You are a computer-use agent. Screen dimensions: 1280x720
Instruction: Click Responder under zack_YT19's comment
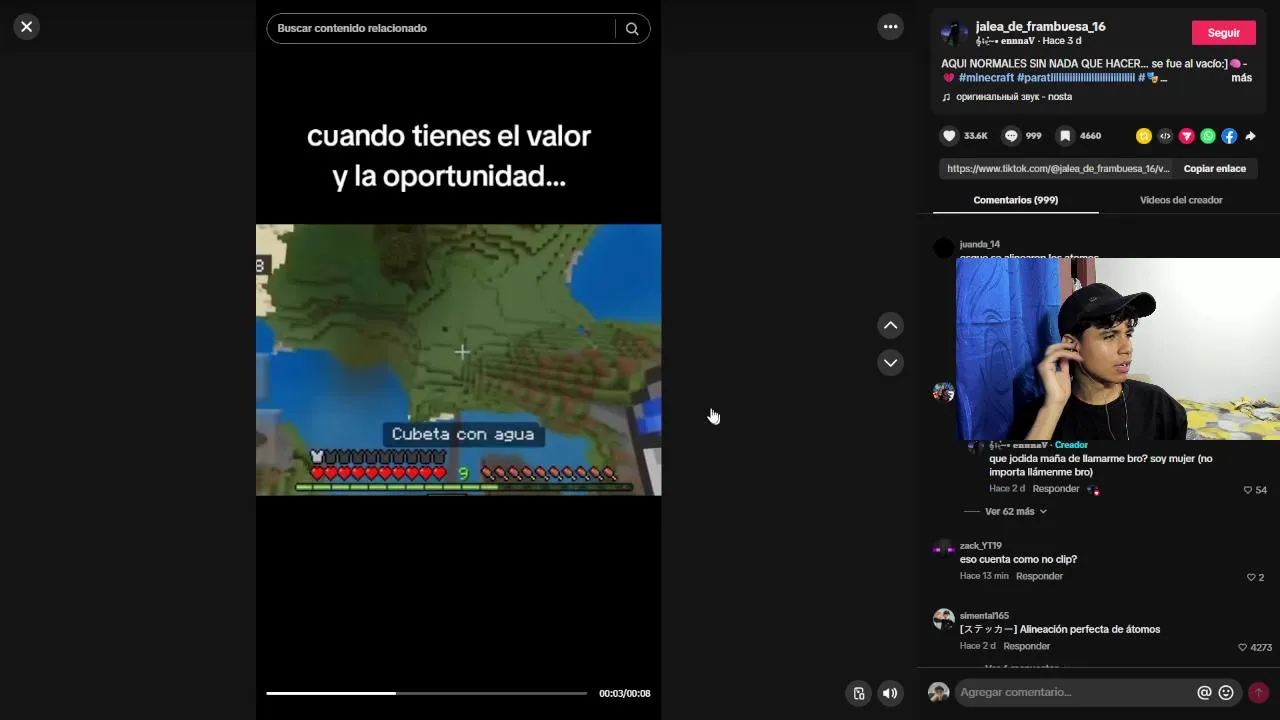1039,576
